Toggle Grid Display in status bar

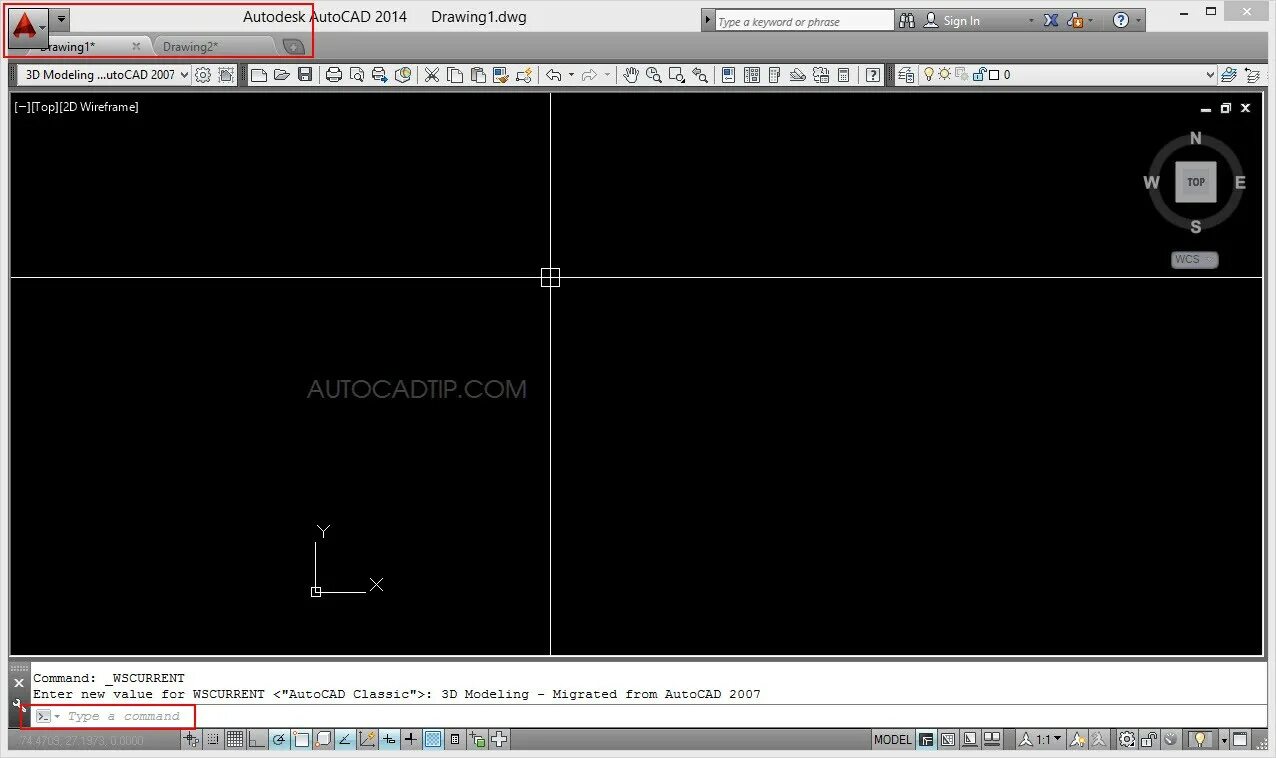(x=235, y=740)
